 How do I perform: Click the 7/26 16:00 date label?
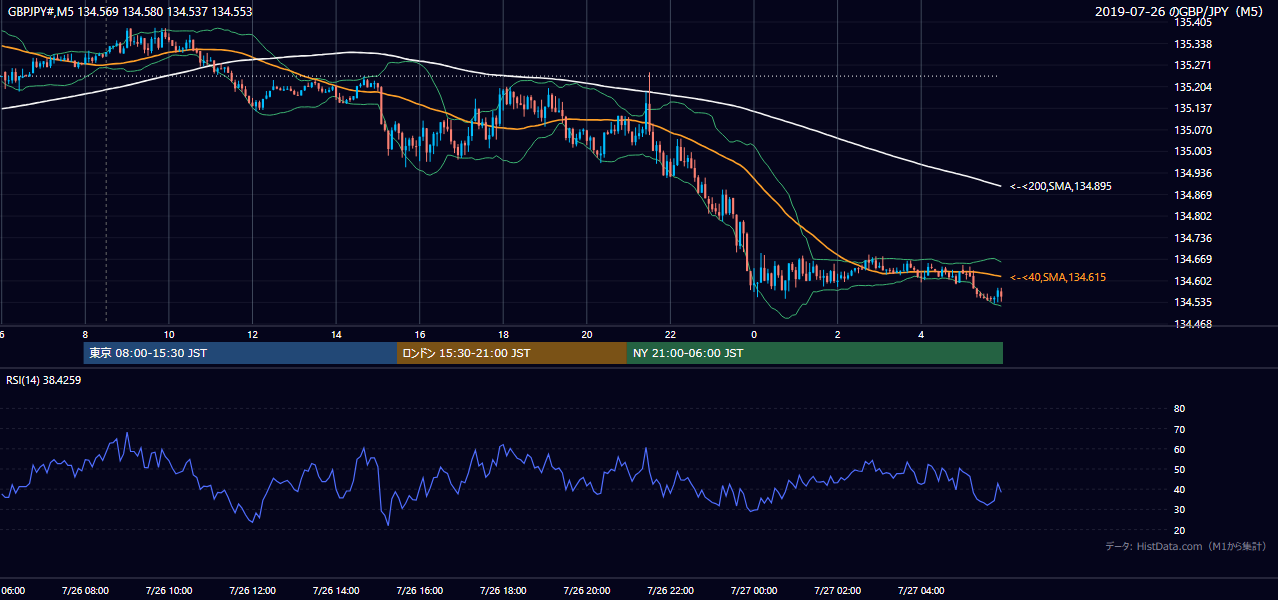tap(419, 591)
